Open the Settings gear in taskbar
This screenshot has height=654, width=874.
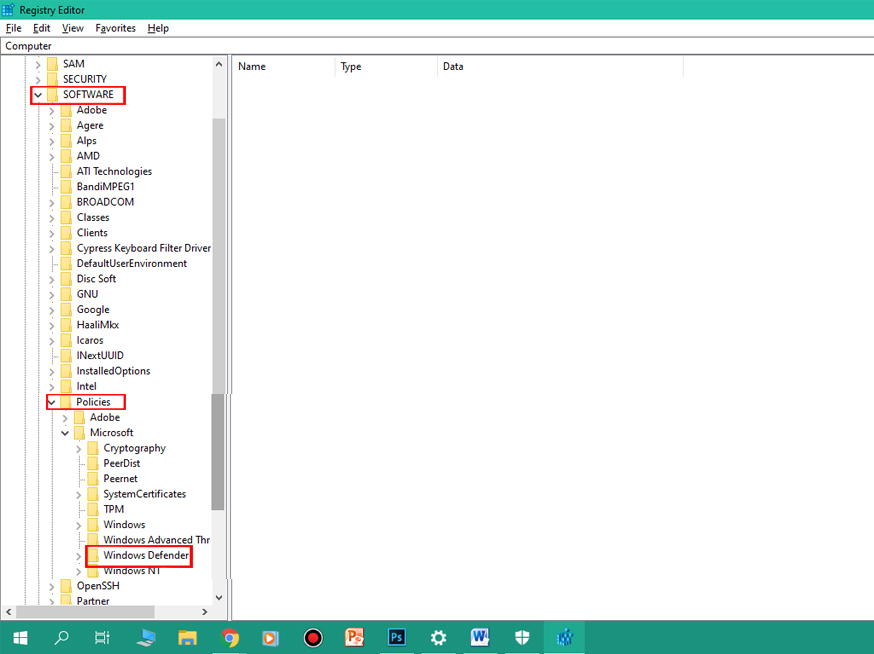pyautogui.click(x=438, y=637)
